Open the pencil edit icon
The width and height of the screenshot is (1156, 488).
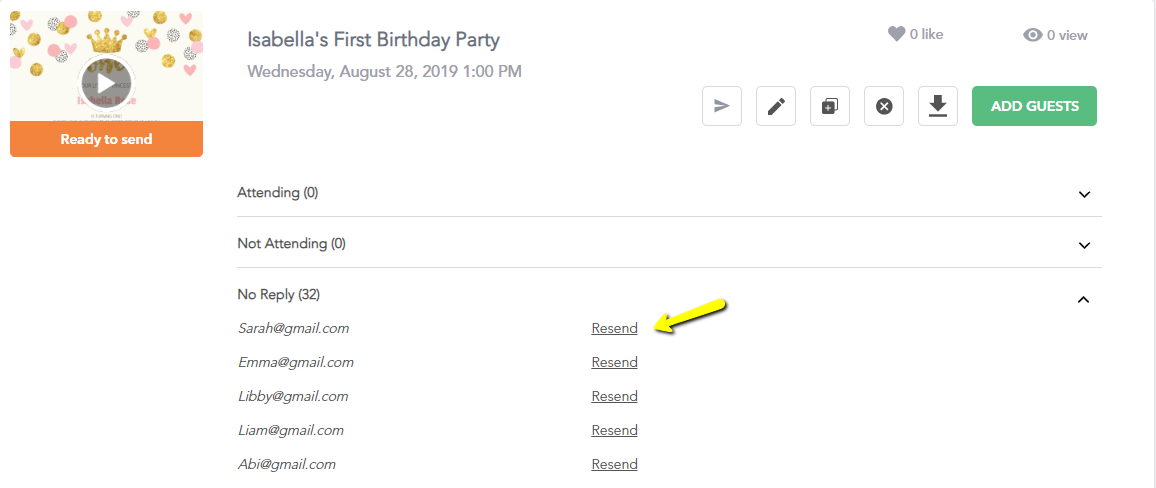776,106
